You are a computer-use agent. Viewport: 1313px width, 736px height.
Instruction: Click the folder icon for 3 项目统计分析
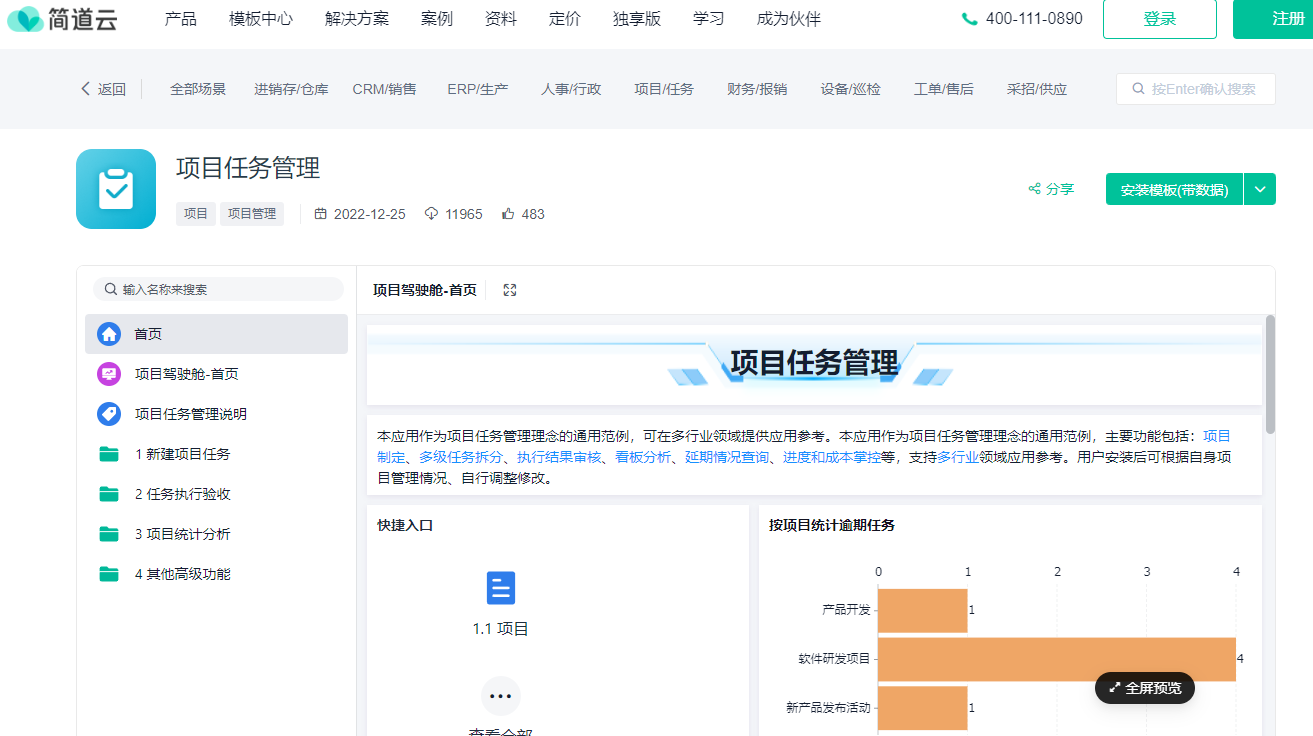(x=109, y=534)
